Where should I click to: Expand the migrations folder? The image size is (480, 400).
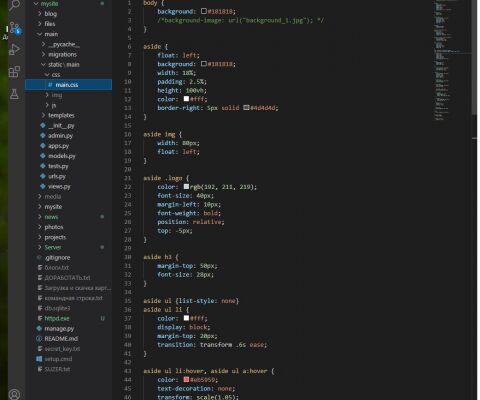(43, 54)
